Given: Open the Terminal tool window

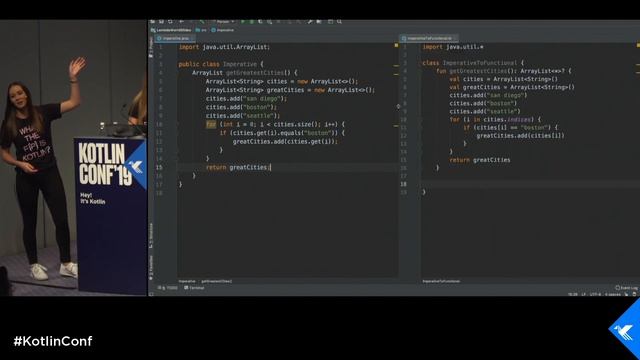Looking at the screenshot, I should (x=194, y=288).
